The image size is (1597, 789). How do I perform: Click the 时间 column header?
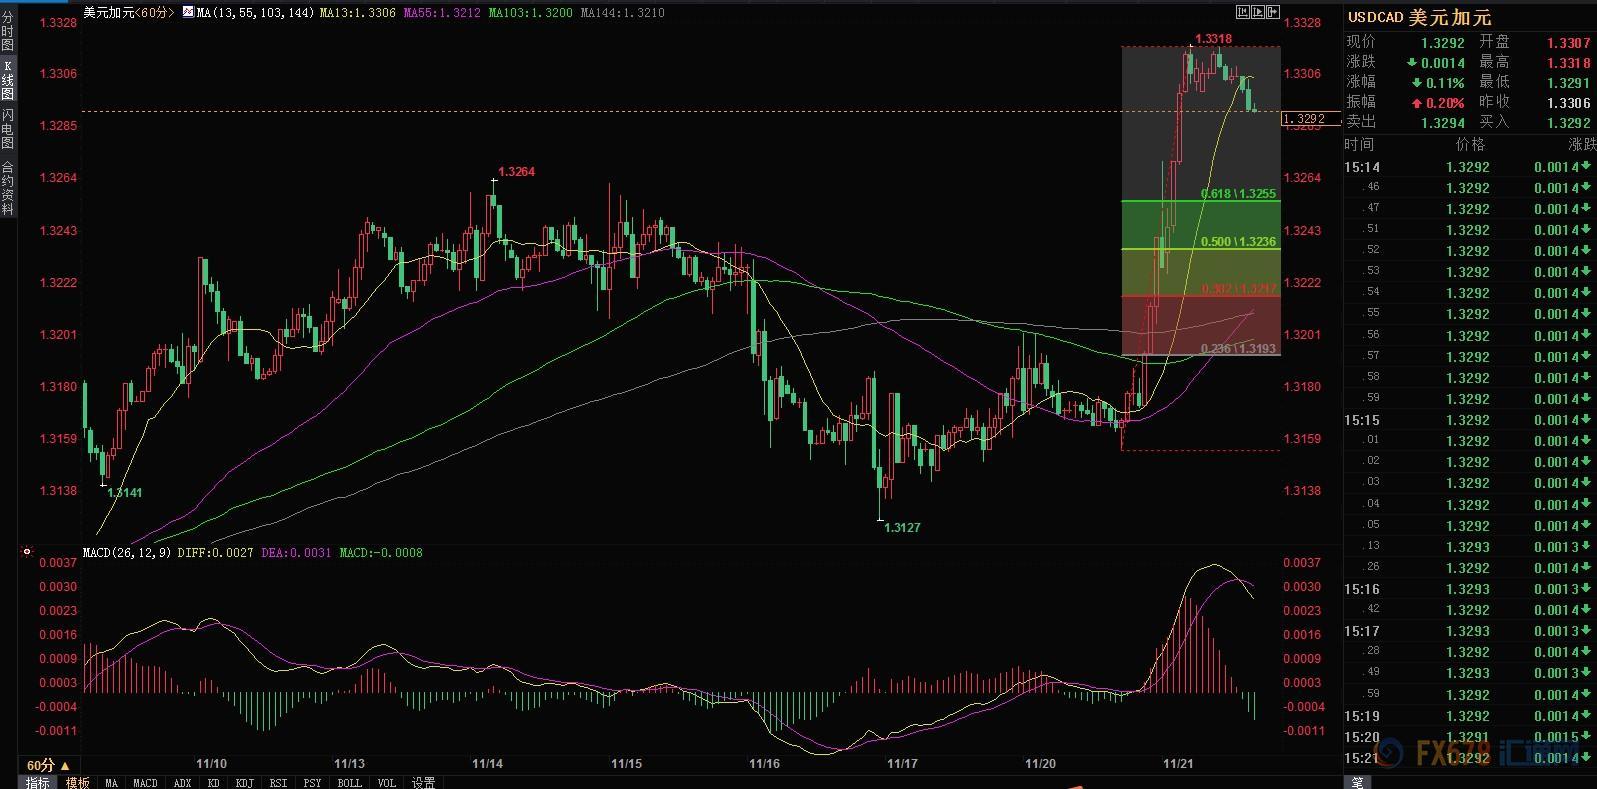pyautogui.click(x=1360, y=144)
